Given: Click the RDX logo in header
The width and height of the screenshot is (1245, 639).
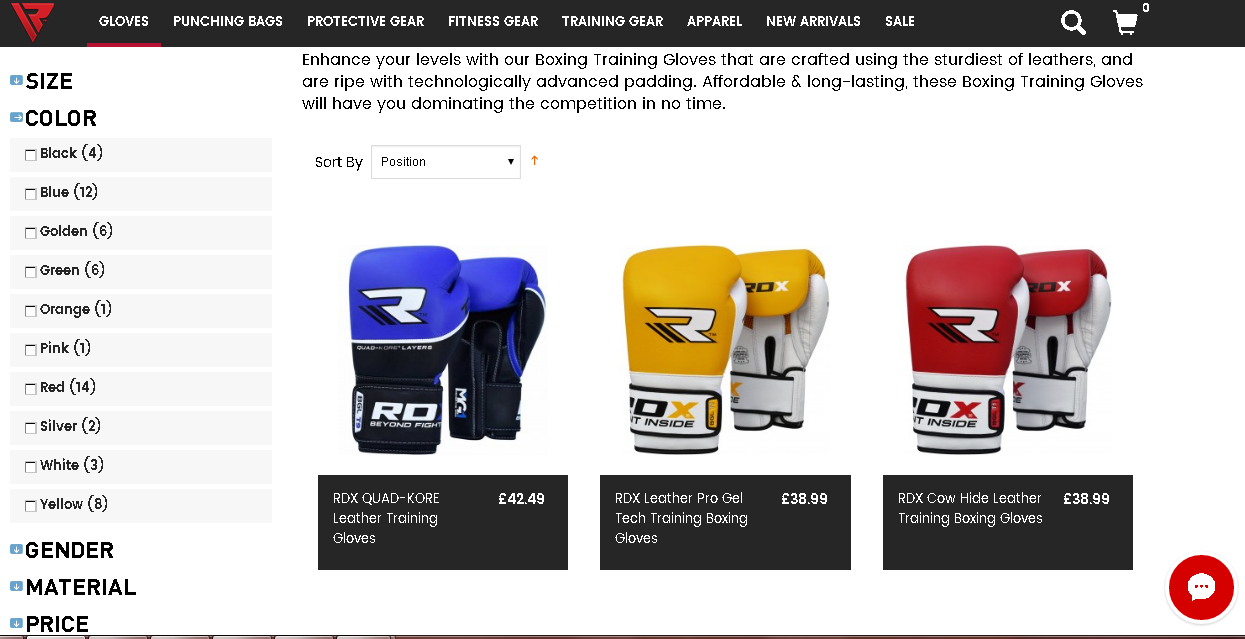Looking at the screenshot, I should [x=32, y=21].
